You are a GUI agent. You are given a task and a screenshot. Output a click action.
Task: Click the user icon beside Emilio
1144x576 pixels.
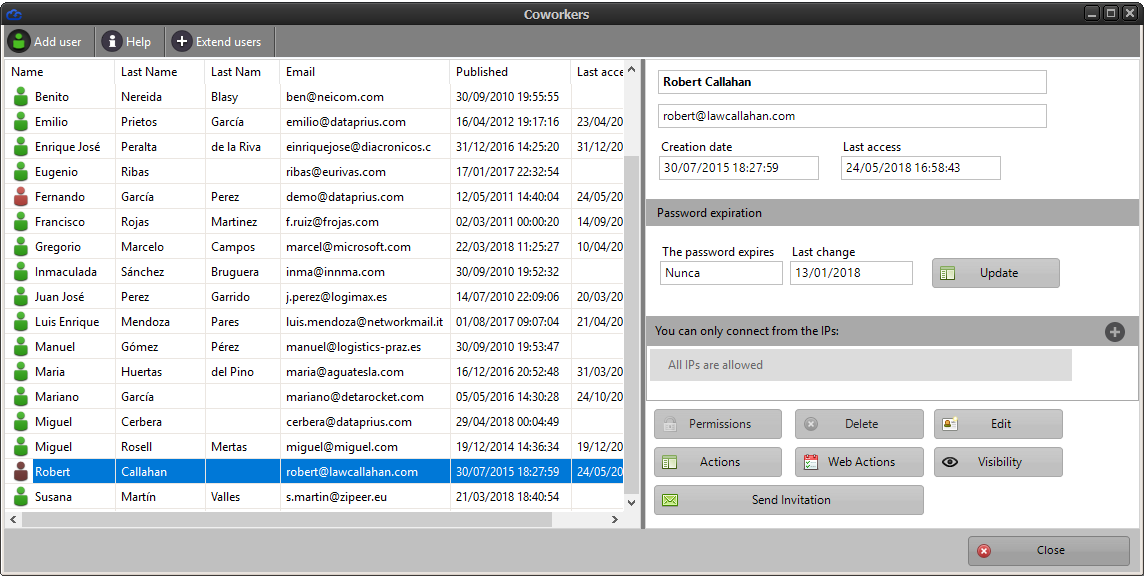(x=21, y=121)
